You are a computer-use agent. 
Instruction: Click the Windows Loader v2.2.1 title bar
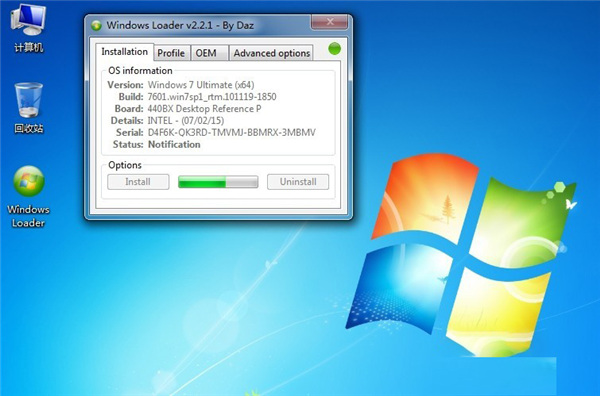(x=199, y=25)
